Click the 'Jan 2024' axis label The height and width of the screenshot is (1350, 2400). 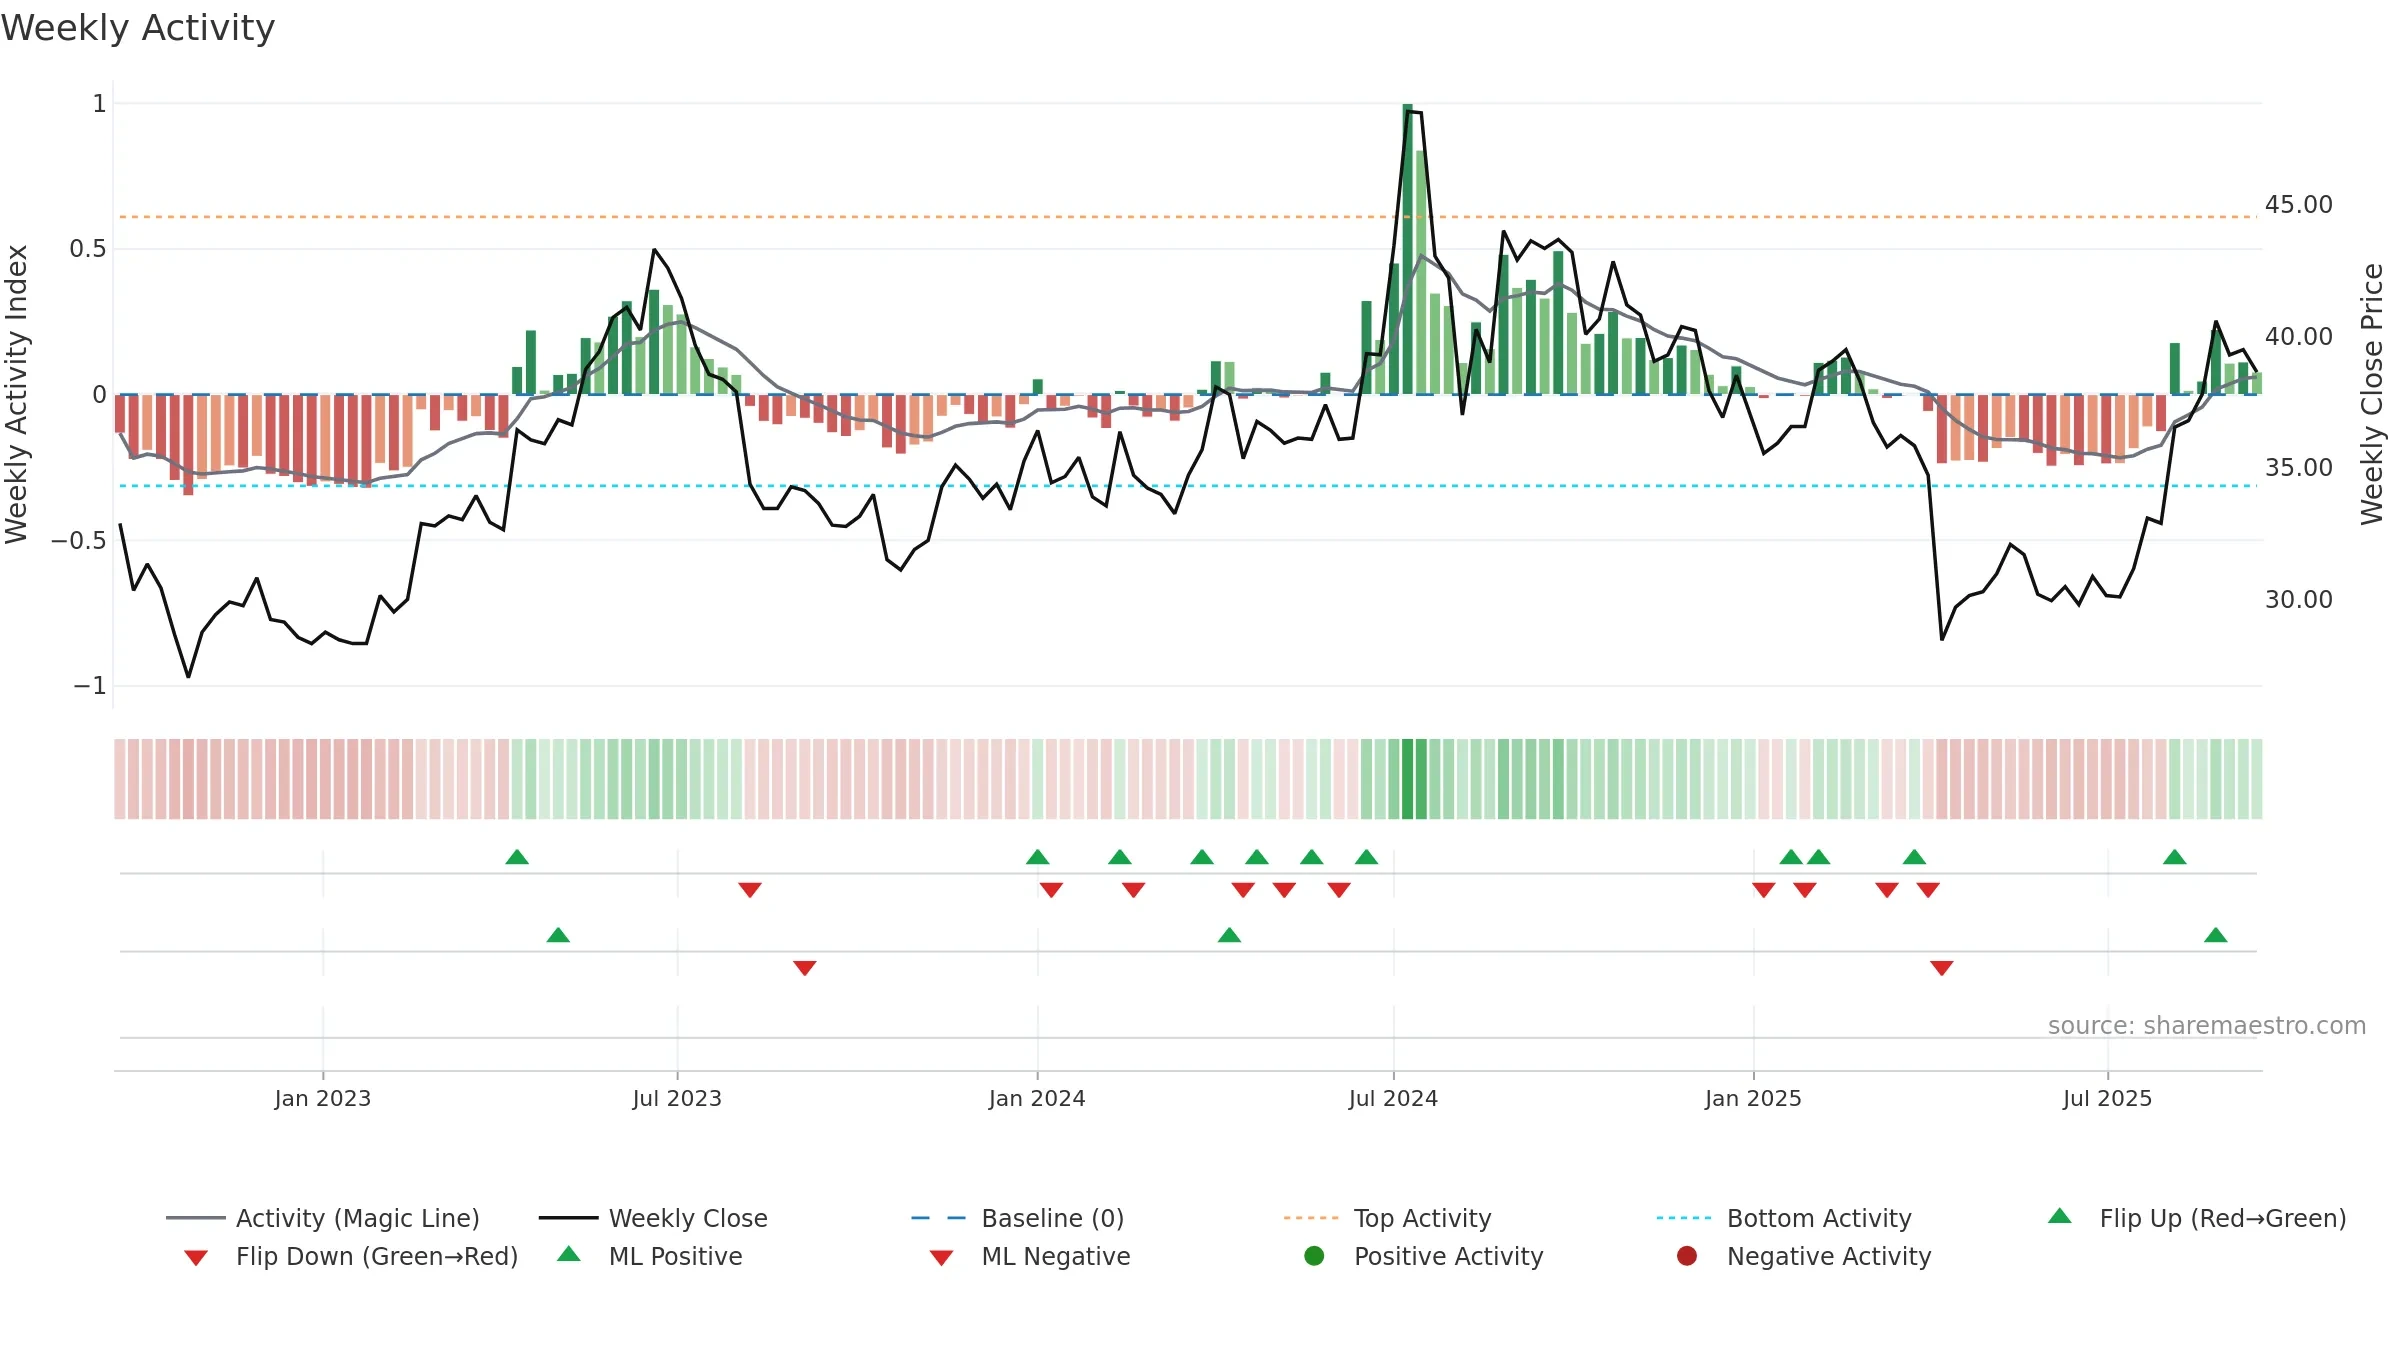coord(1037,1099)
